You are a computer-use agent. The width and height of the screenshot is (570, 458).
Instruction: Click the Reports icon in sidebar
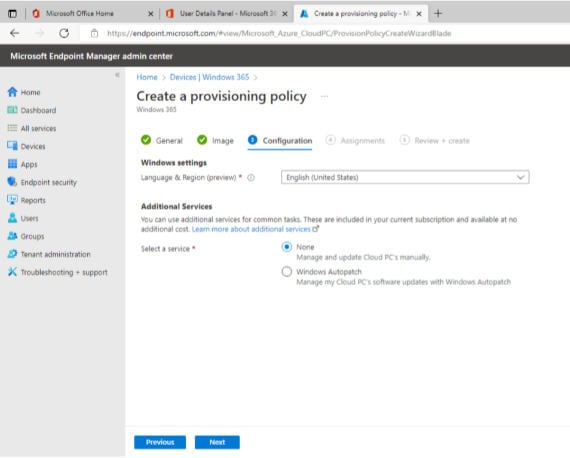(12, 200)
